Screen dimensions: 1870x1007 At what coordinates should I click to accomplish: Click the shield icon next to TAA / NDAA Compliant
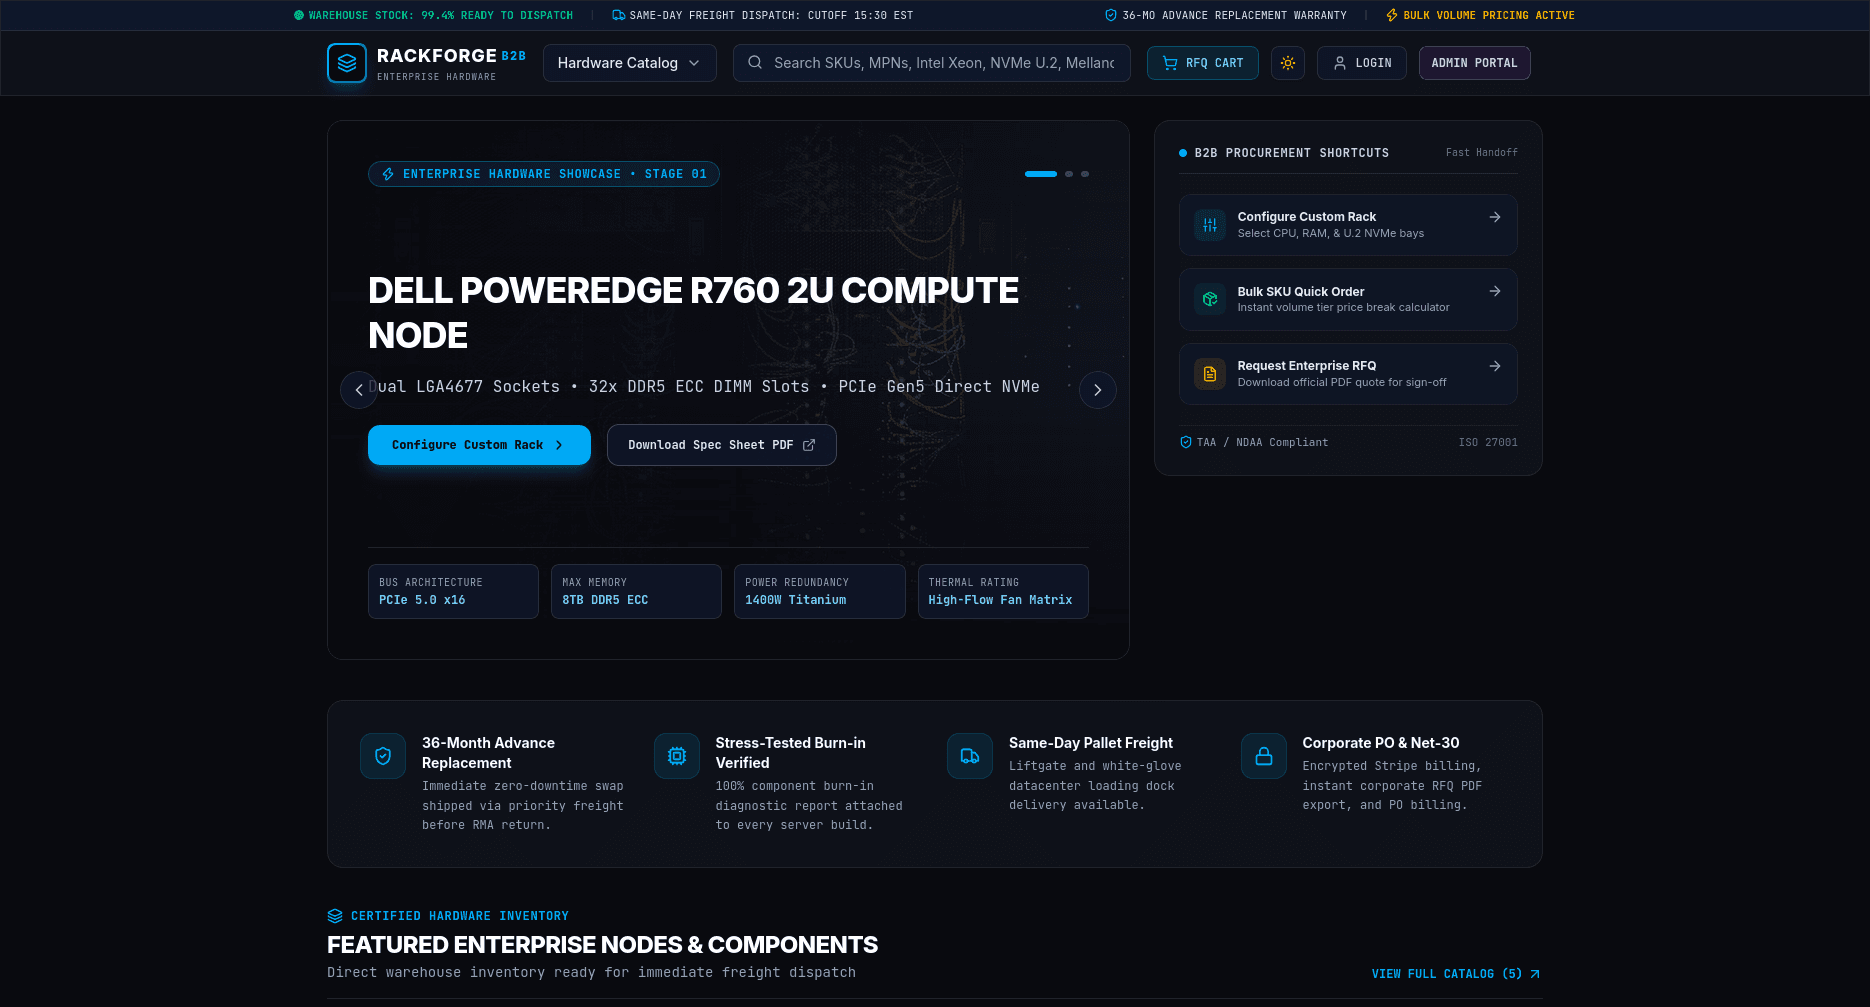point(1186,442)
